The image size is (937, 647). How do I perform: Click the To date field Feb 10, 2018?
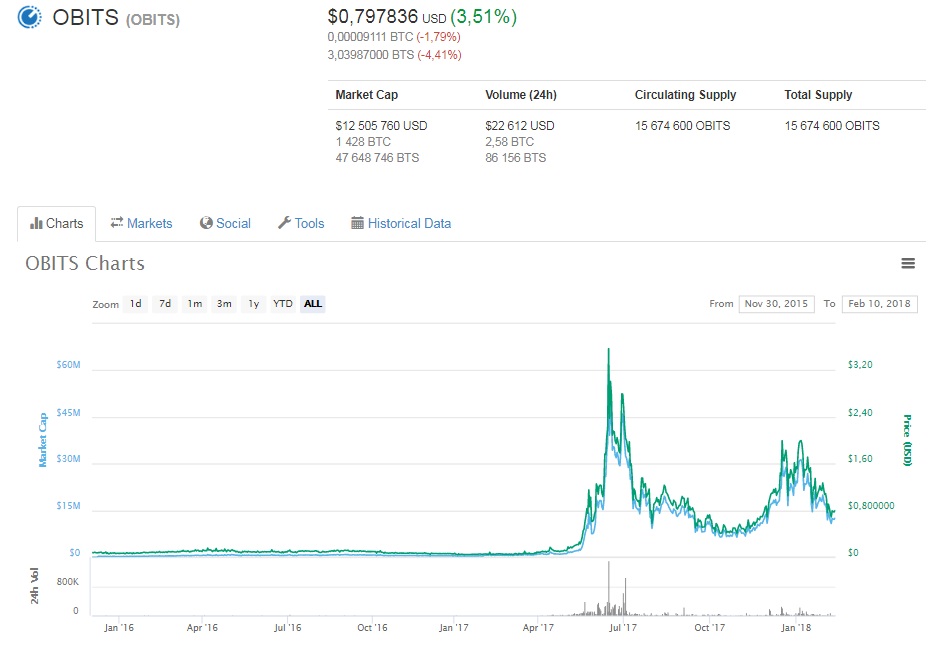tap(880, 304)
